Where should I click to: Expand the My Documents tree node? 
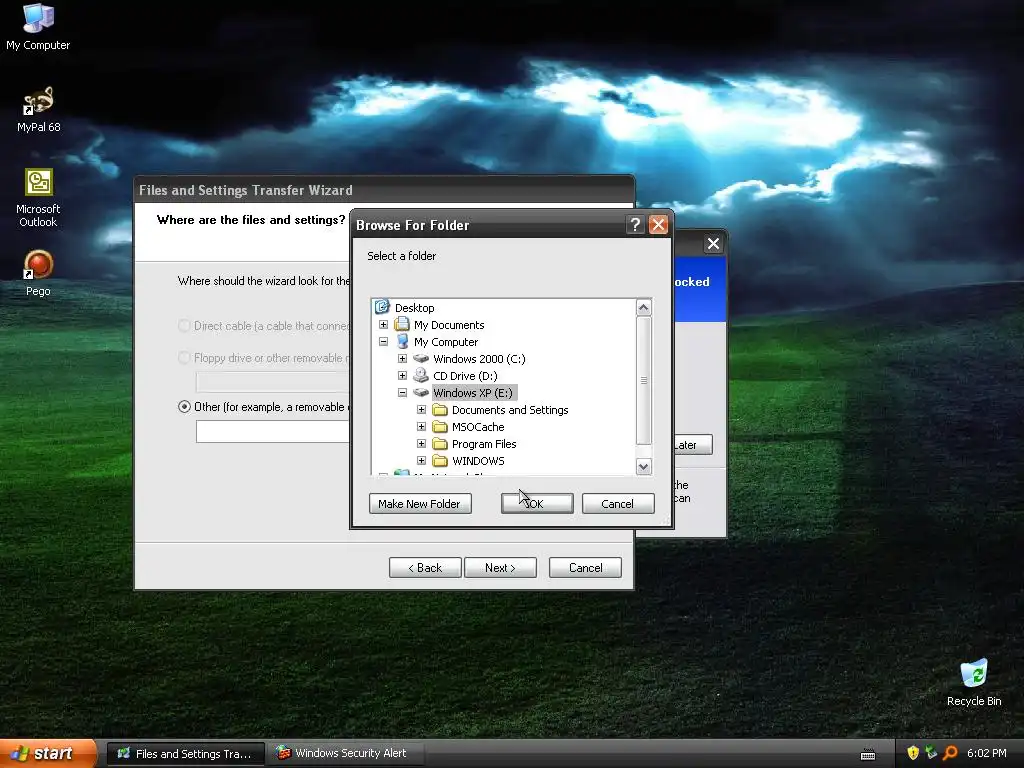tap(383, 325)
